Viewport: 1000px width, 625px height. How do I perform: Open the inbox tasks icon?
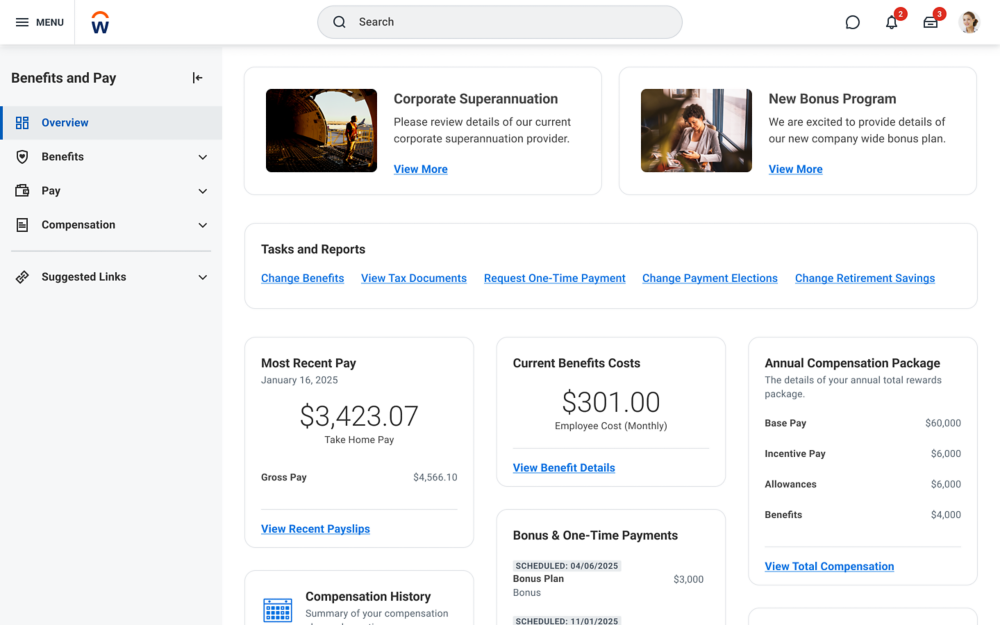(x=930, y=21)
